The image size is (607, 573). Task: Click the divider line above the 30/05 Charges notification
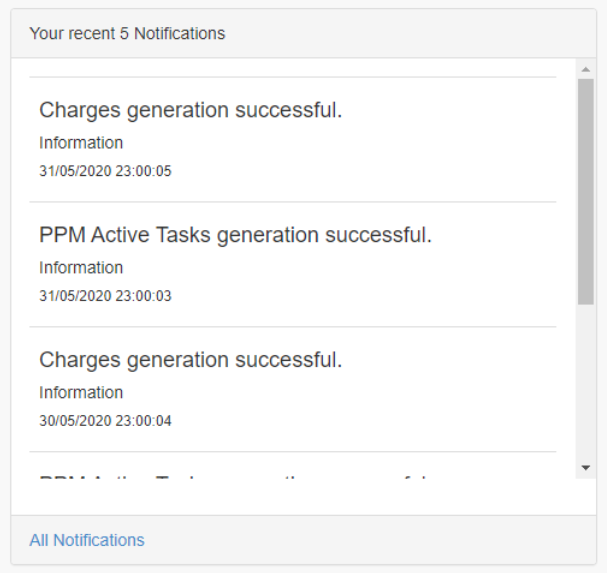click(292, 327)
